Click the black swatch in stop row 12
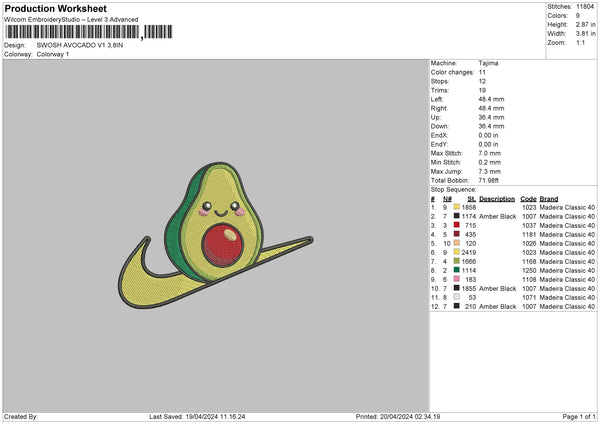The image size is (600, 424). coord(457,306)
